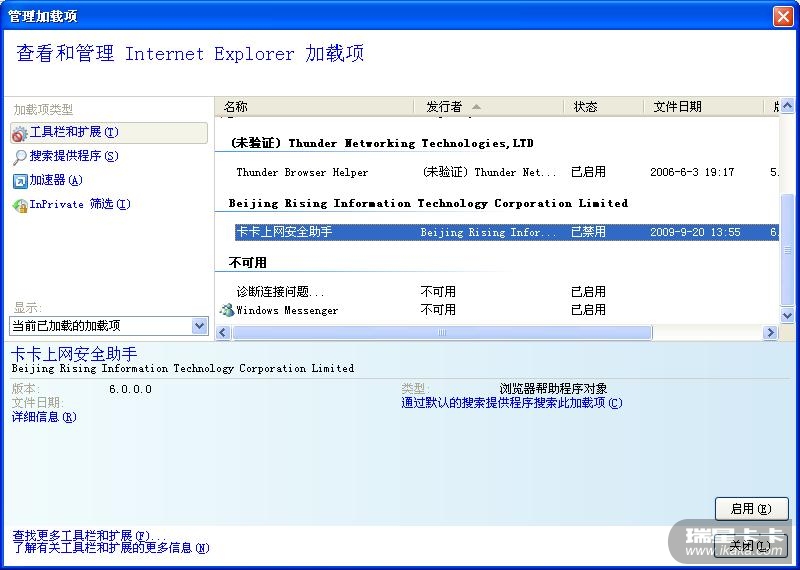Click the 已禁用 status cell
The width and height of the screenshot is (800, 570).
point(588,232)
